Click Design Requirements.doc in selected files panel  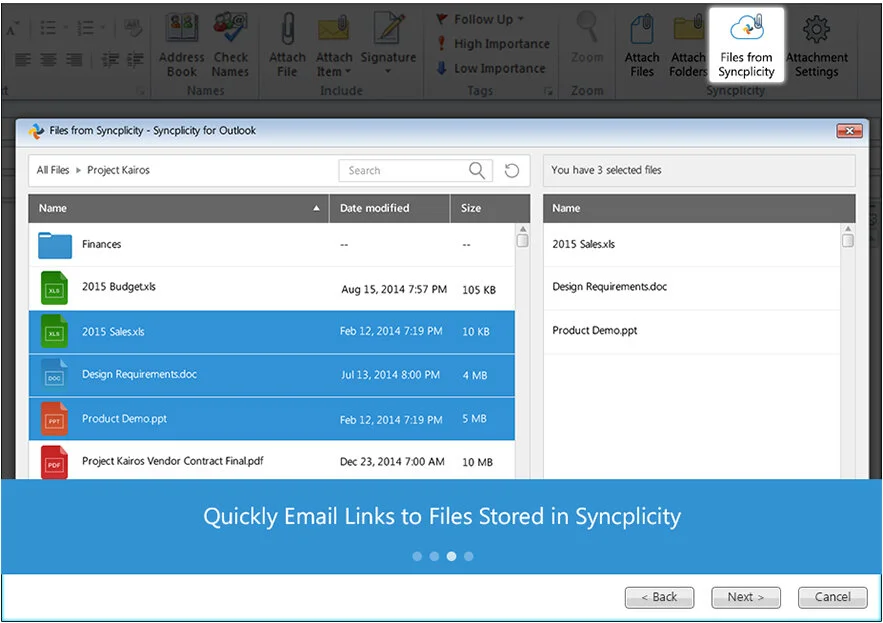692,287
